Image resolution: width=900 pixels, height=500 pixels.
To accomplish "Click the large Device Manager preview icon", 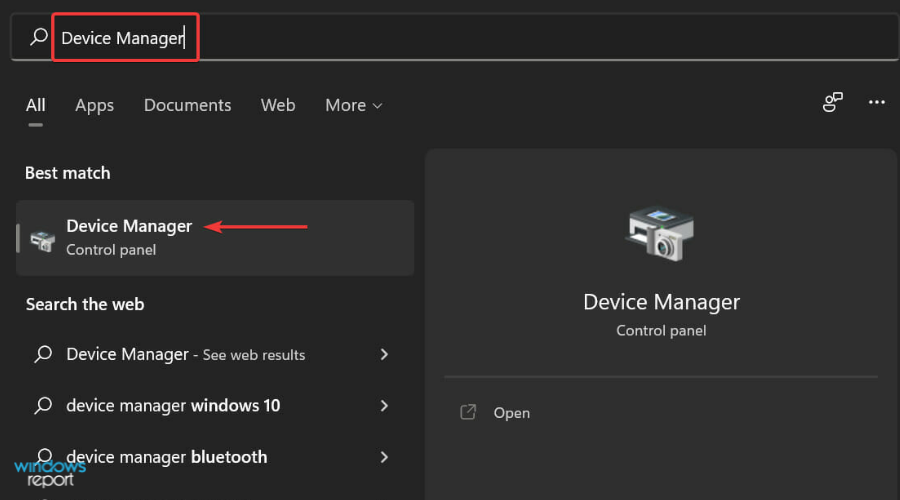I will [660, 234].
